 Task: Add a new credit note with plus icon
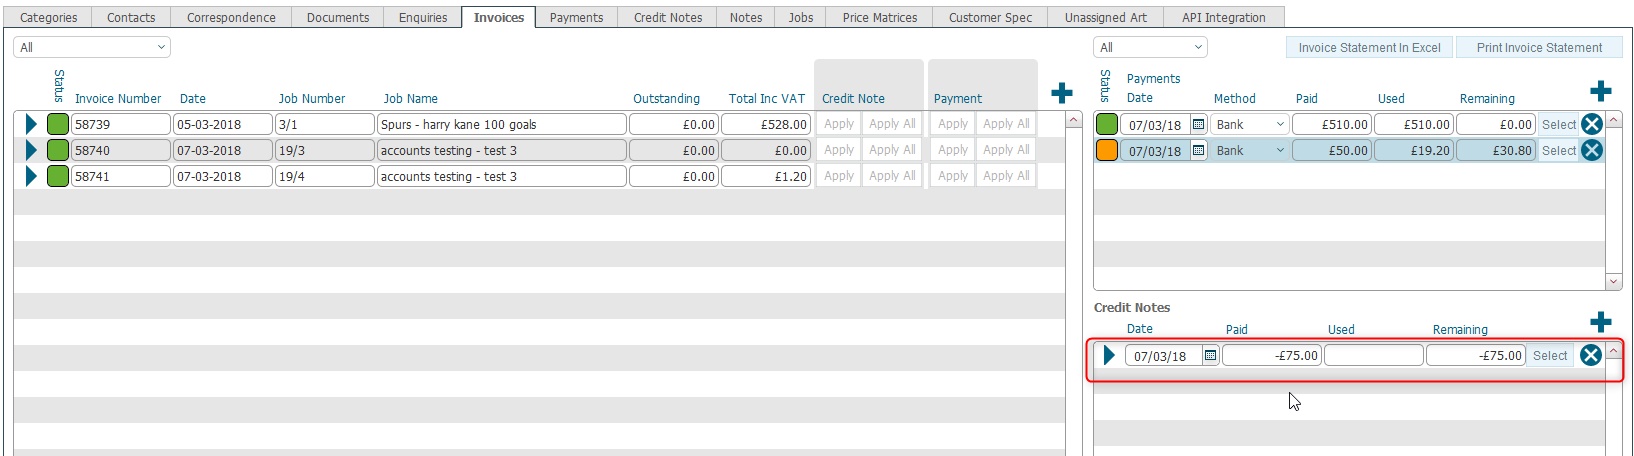(x=1600, y=322)
